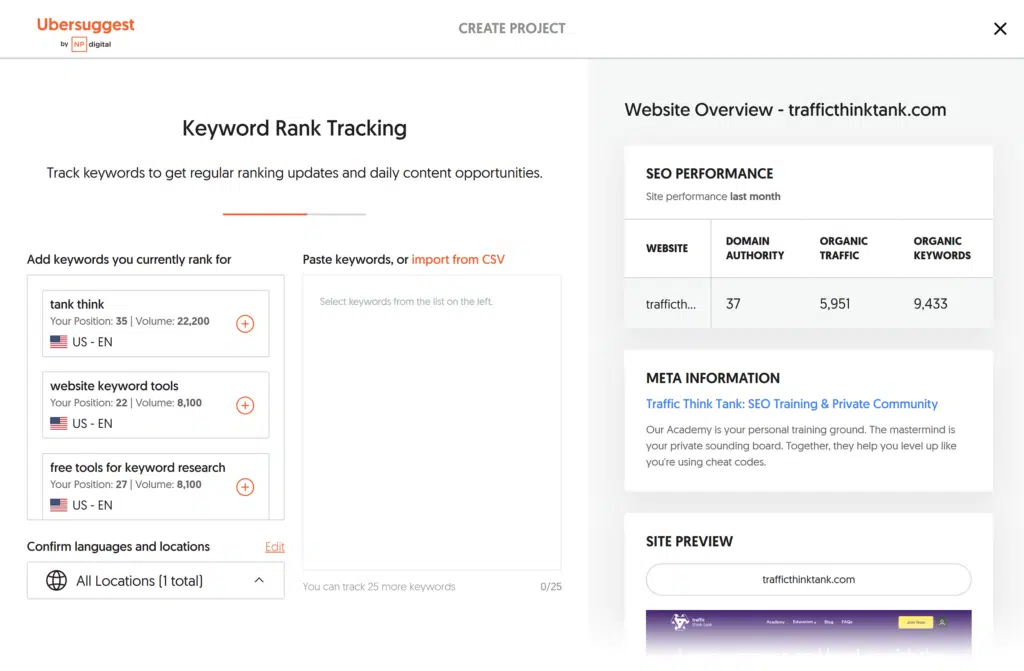1024x671 pixels.
Task: Click the step progress bar
Action: [294, 214]
